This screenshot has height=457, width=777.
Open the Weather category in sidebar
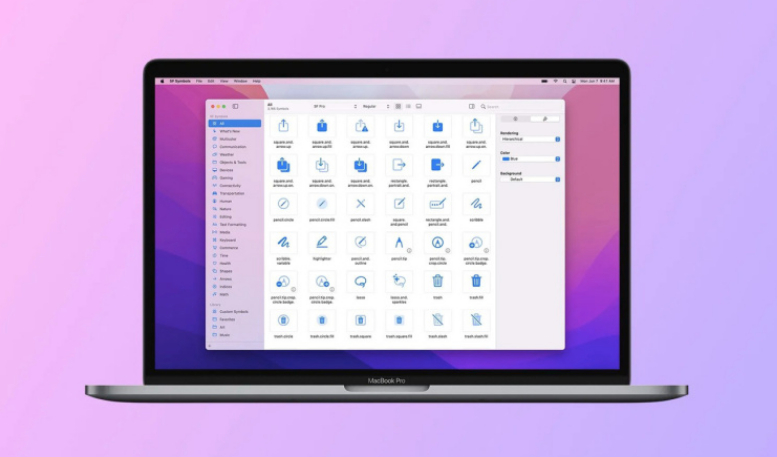(x=226, y=155)
